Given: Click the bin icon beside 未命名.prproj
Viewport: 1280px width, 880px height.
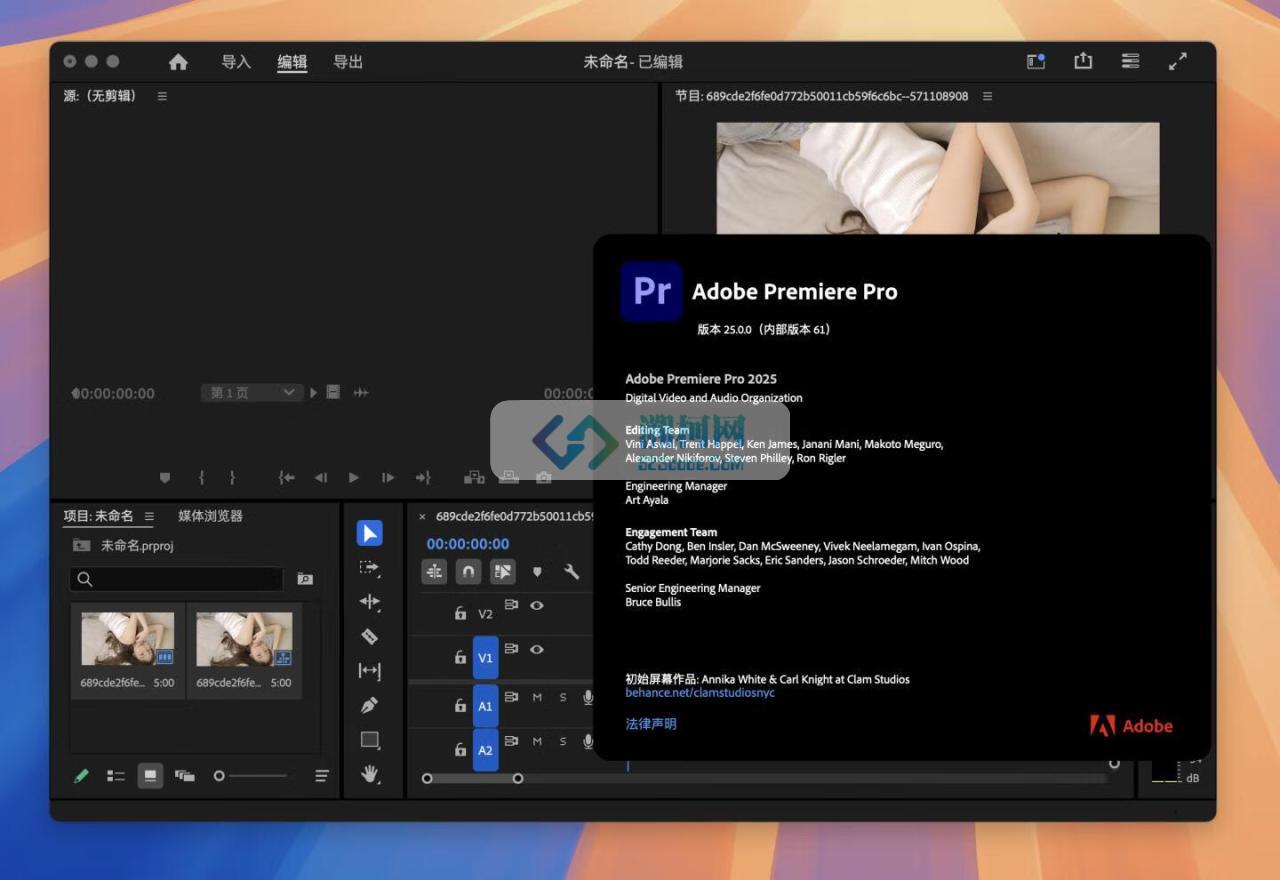Looking at the screenshot, I should (81, 546).
